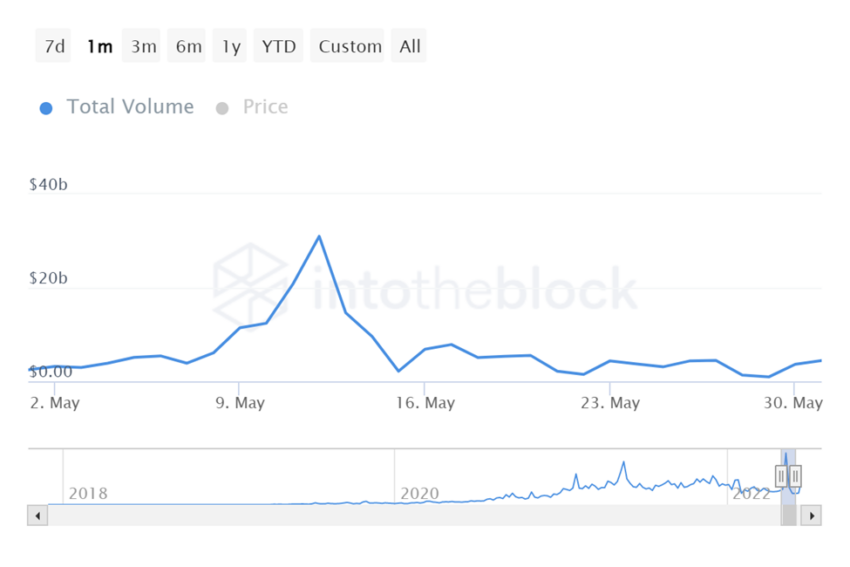Viewport: 850px width, 567px height.
Task: Click the left navigator scroll arrow
Action: pos(38,516)
